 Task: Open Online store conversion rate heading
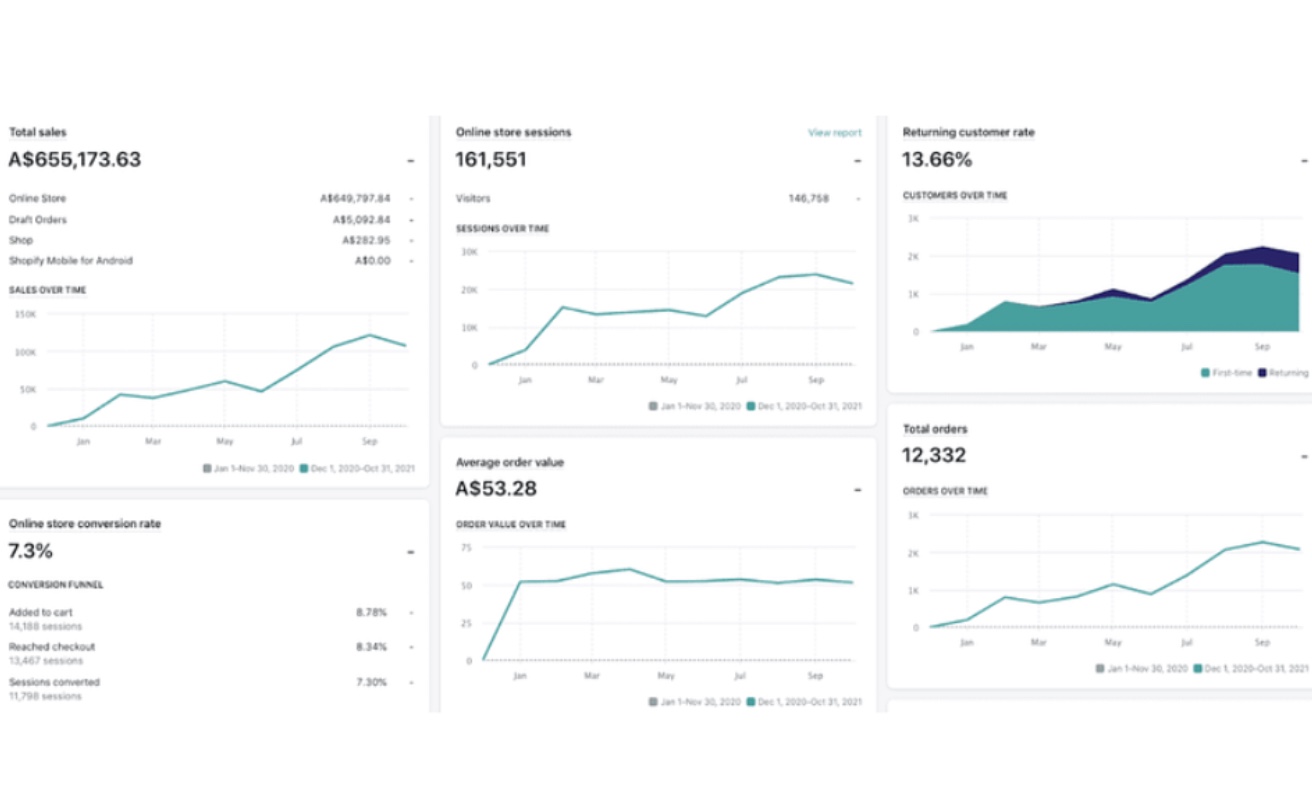click(x=85, y=524)
